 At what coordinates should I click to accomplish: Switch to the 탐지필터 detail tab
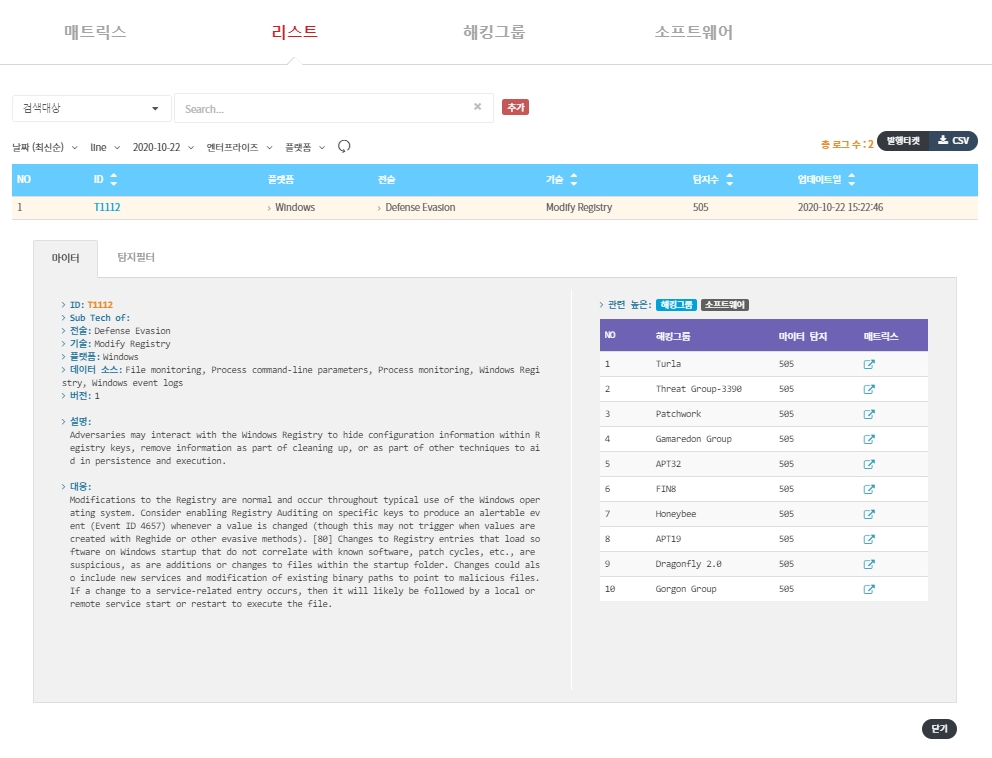pos(136,258)
